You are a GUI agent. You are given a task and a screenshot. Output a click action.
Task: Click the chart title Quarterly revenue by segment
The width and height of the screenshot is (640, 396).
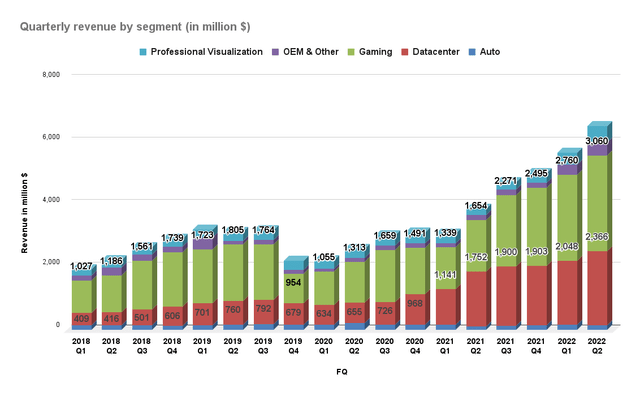pos(135,27)
